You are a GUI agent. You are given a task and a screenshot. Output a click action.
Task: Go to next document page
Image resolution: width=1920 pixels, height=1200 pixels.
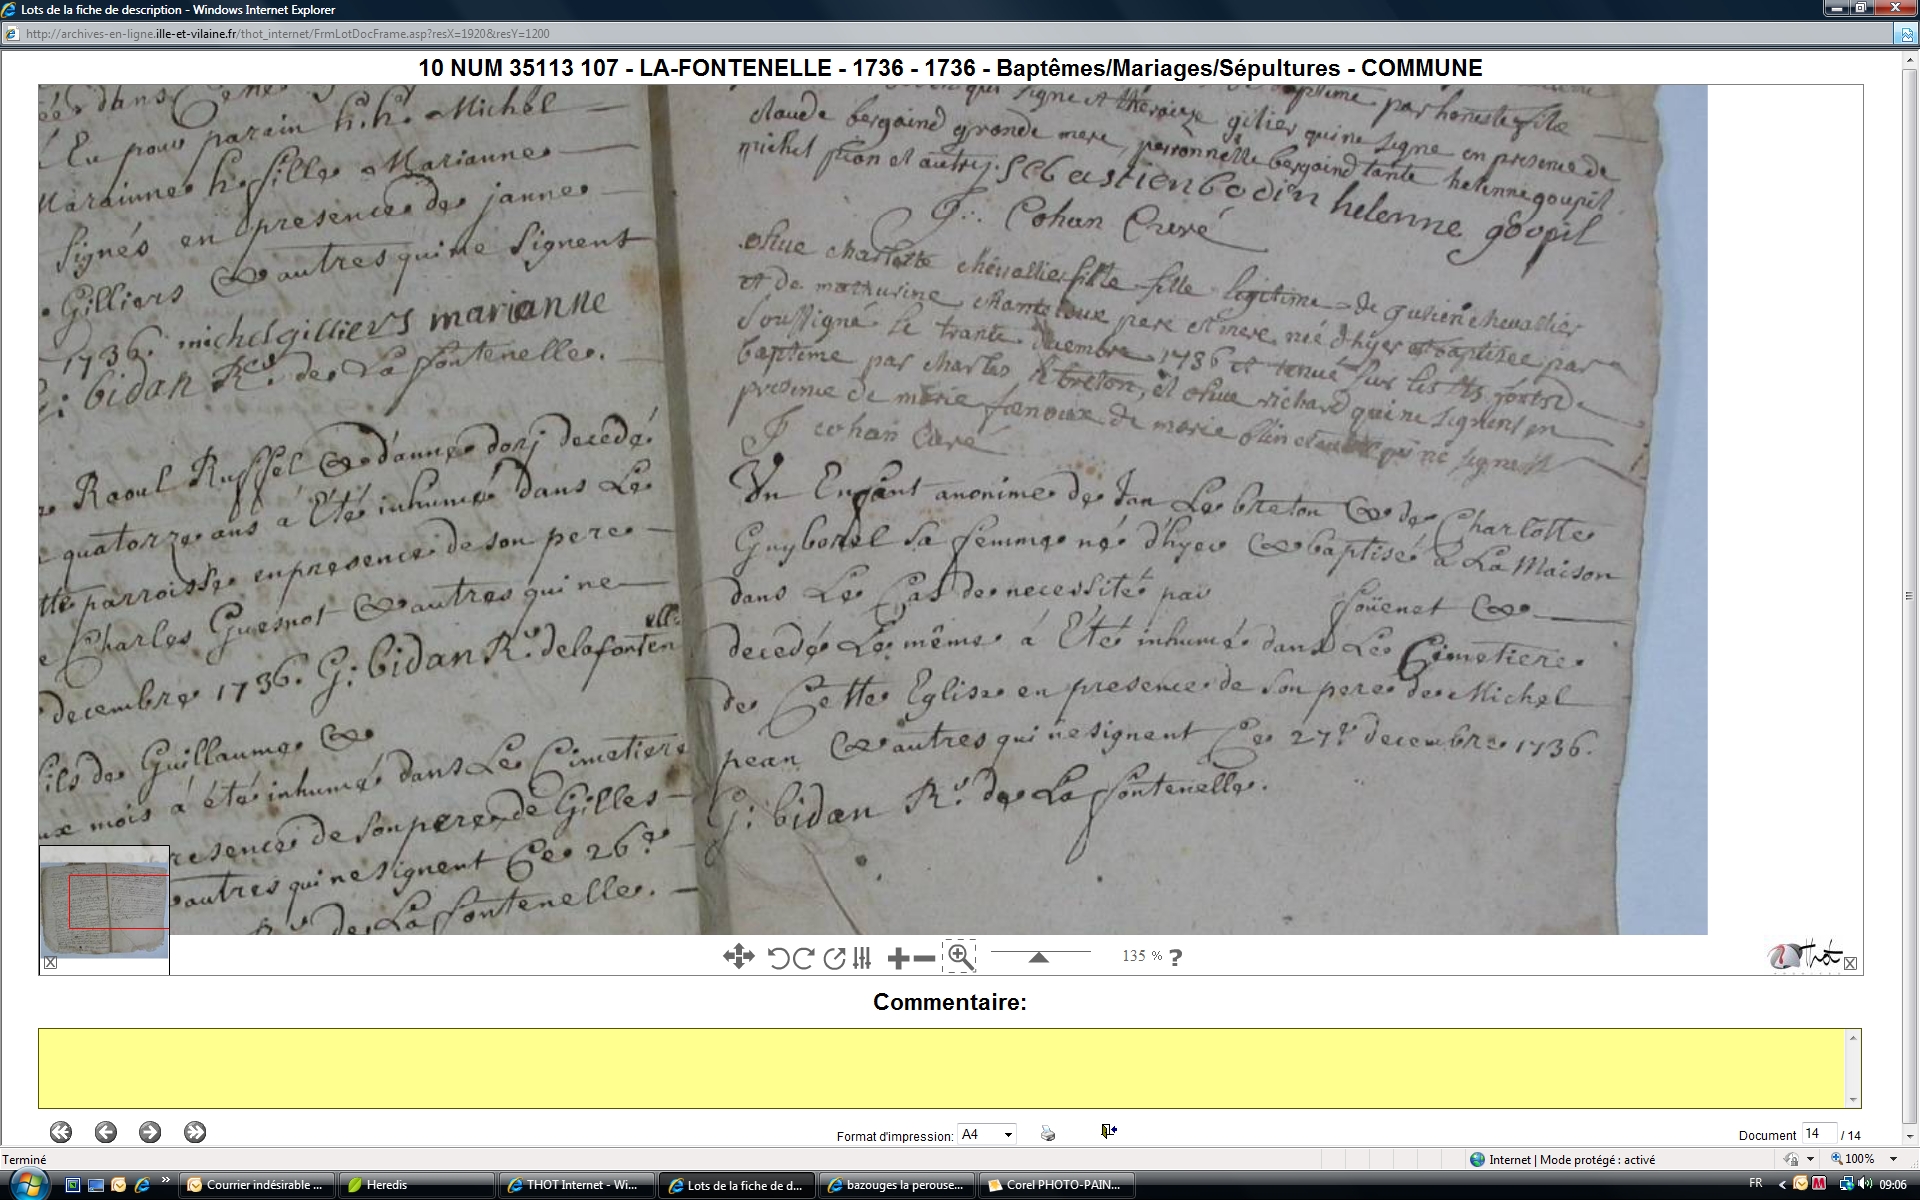150,1132
